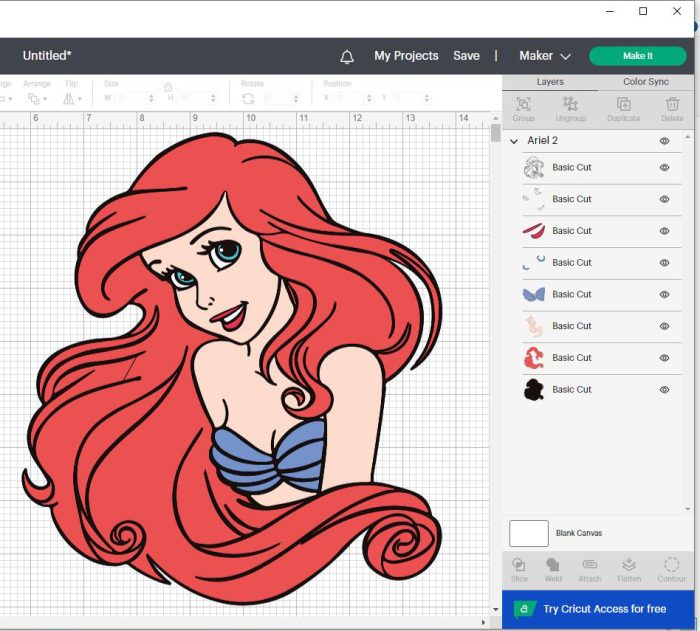The width and height of the screenshot is (700, 631).
Task: Collapse the Ariel 2 group
Action: 514,141
